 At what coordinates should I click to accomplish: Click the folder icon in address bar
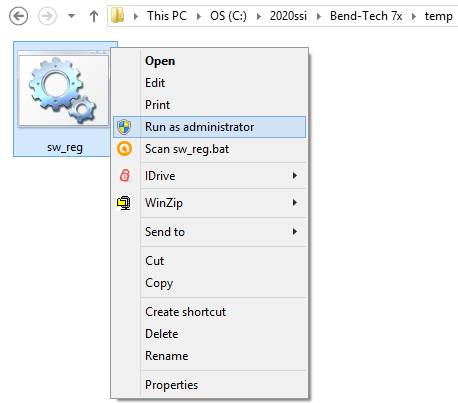tap(117, 15)
